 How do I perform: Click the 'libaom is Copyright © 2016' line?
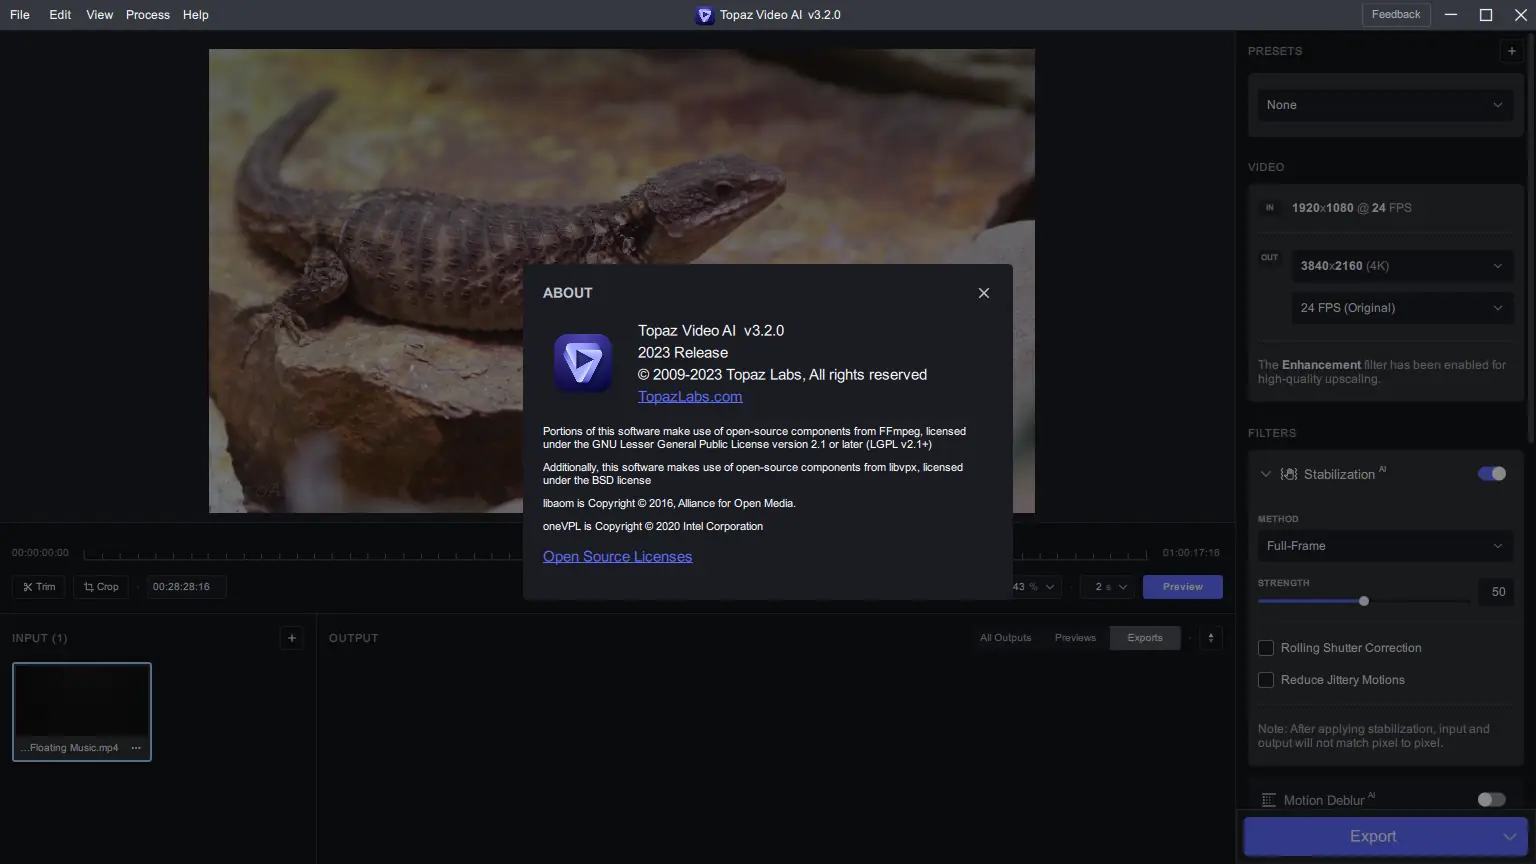pos(669,504)
